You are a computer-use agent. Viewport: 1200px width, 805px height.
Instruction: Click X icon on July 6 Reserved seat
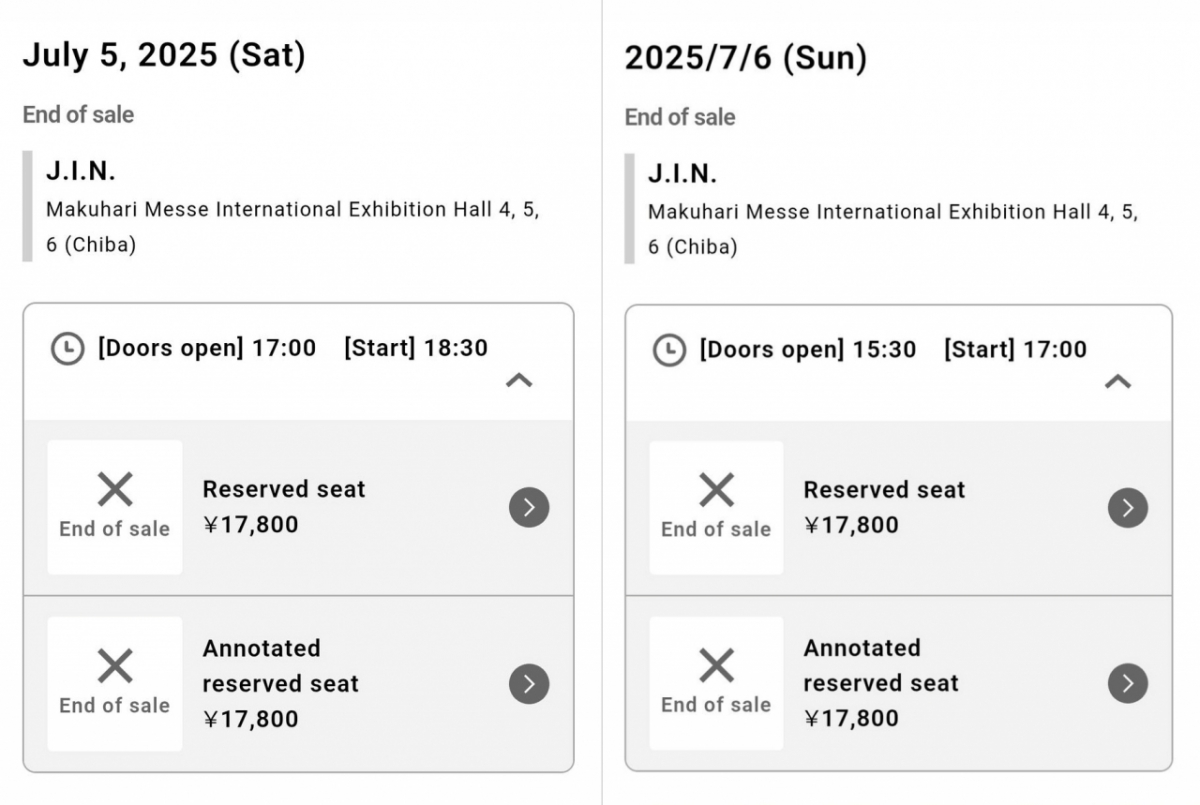click(x=716, y=490)
